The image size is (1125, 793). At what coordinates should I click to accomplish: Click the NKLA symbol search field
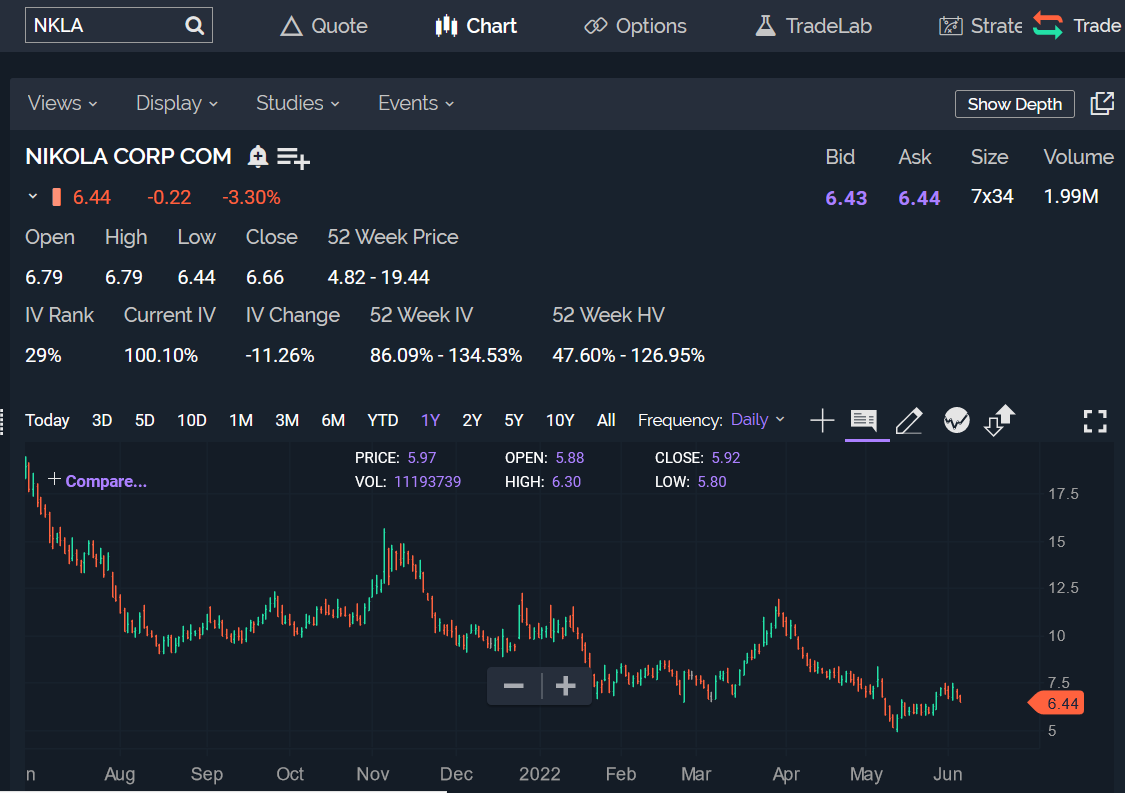(x=118, y=26)
